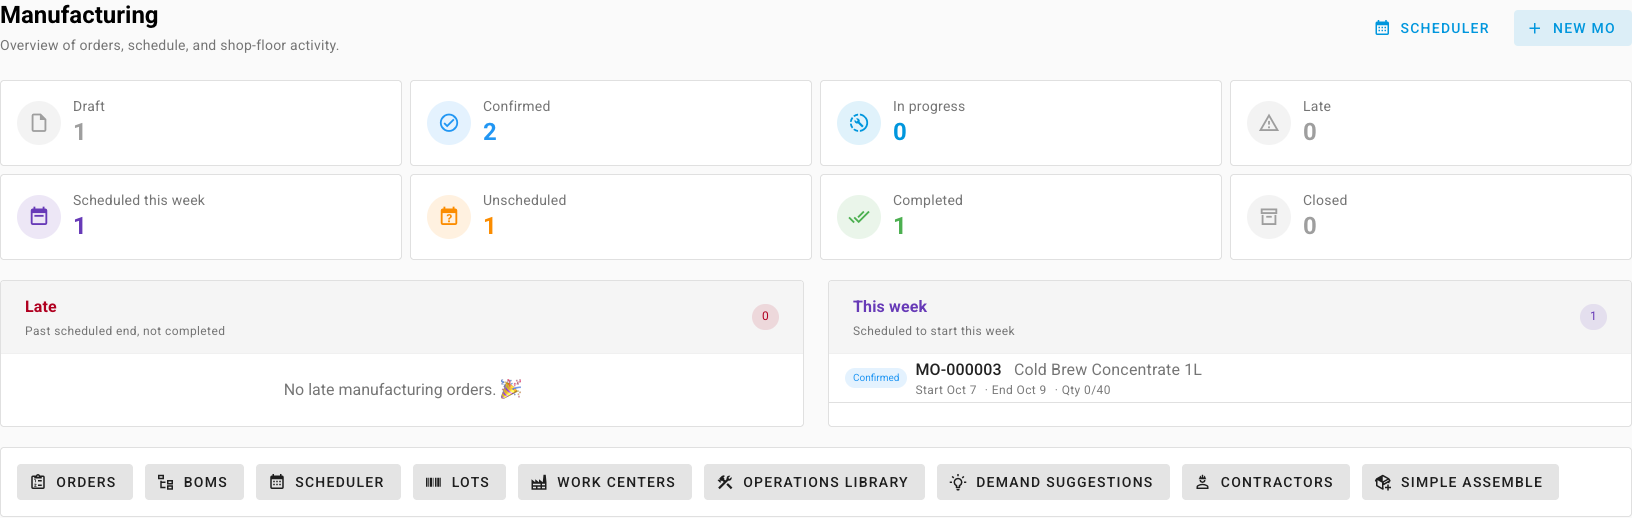This screenshot has height=518, width=1632.
Task: Open the Lots shortcut
Action: (459, 482)
